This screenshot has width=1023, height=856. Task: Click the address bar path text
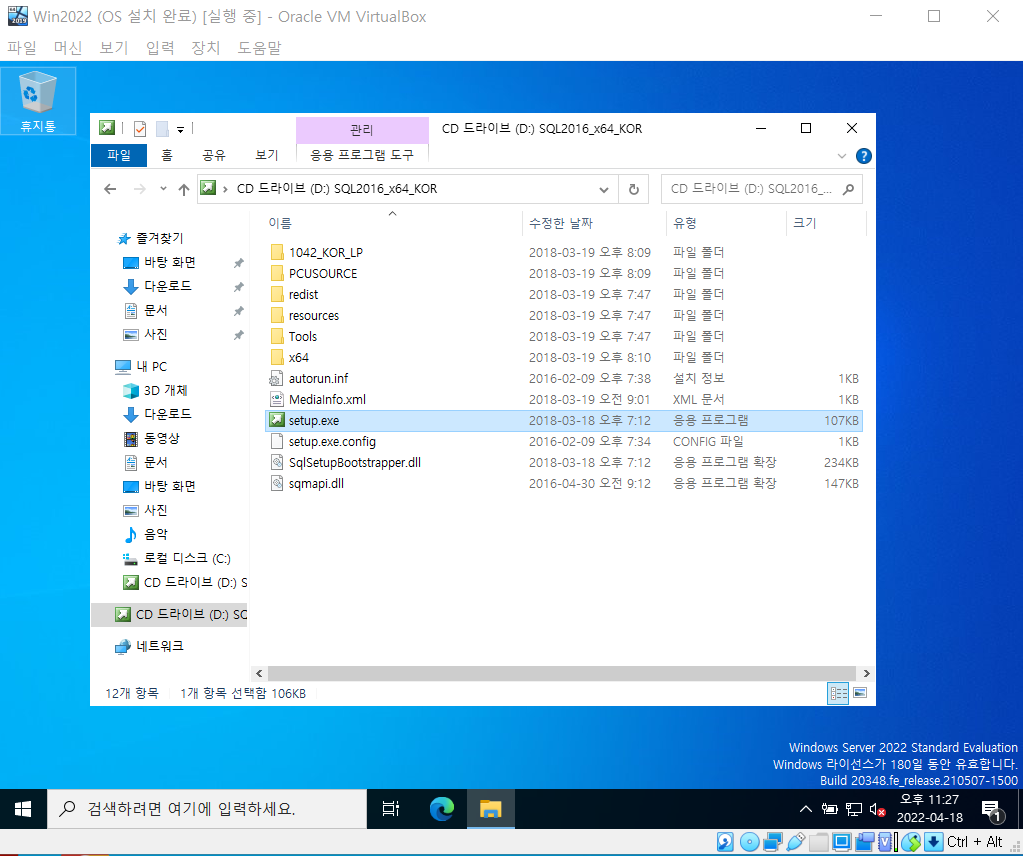pyautogui.click(x=337, y=189)
